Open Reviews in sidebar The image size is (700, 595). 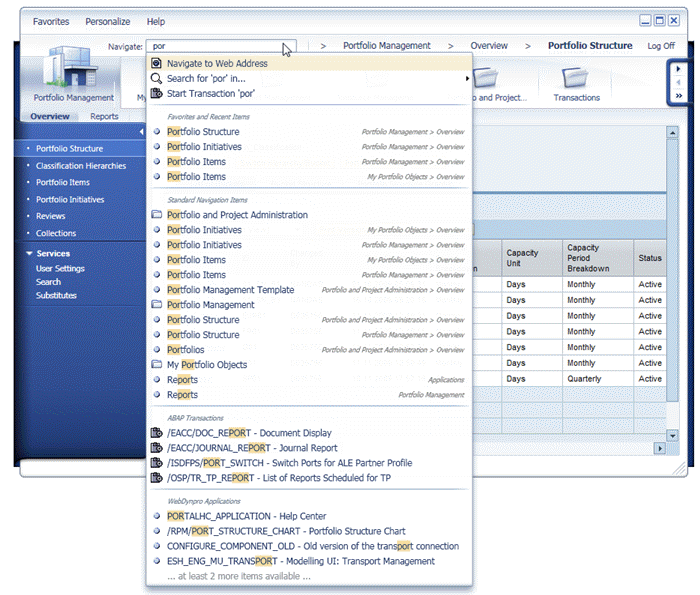(50, 216)
